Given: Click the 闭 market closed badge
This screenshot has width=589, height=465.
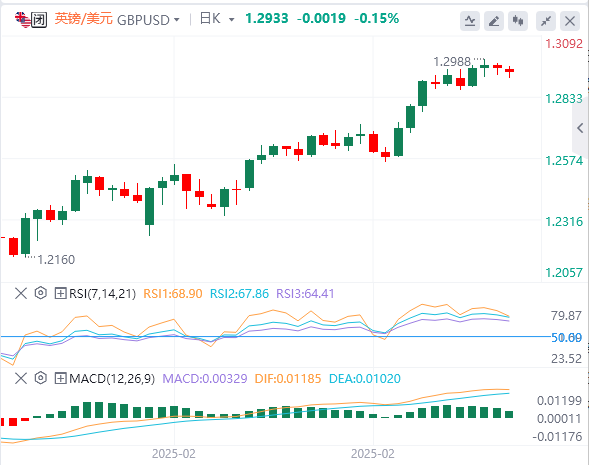Looking at the screenshot, I should (x=39, y=20).
